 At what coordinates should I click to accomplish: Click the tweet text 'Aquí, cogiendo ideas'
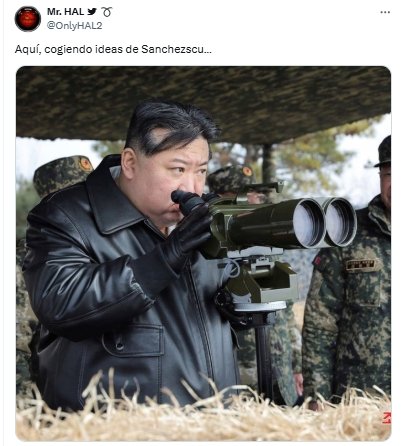[x=69, y=50]
